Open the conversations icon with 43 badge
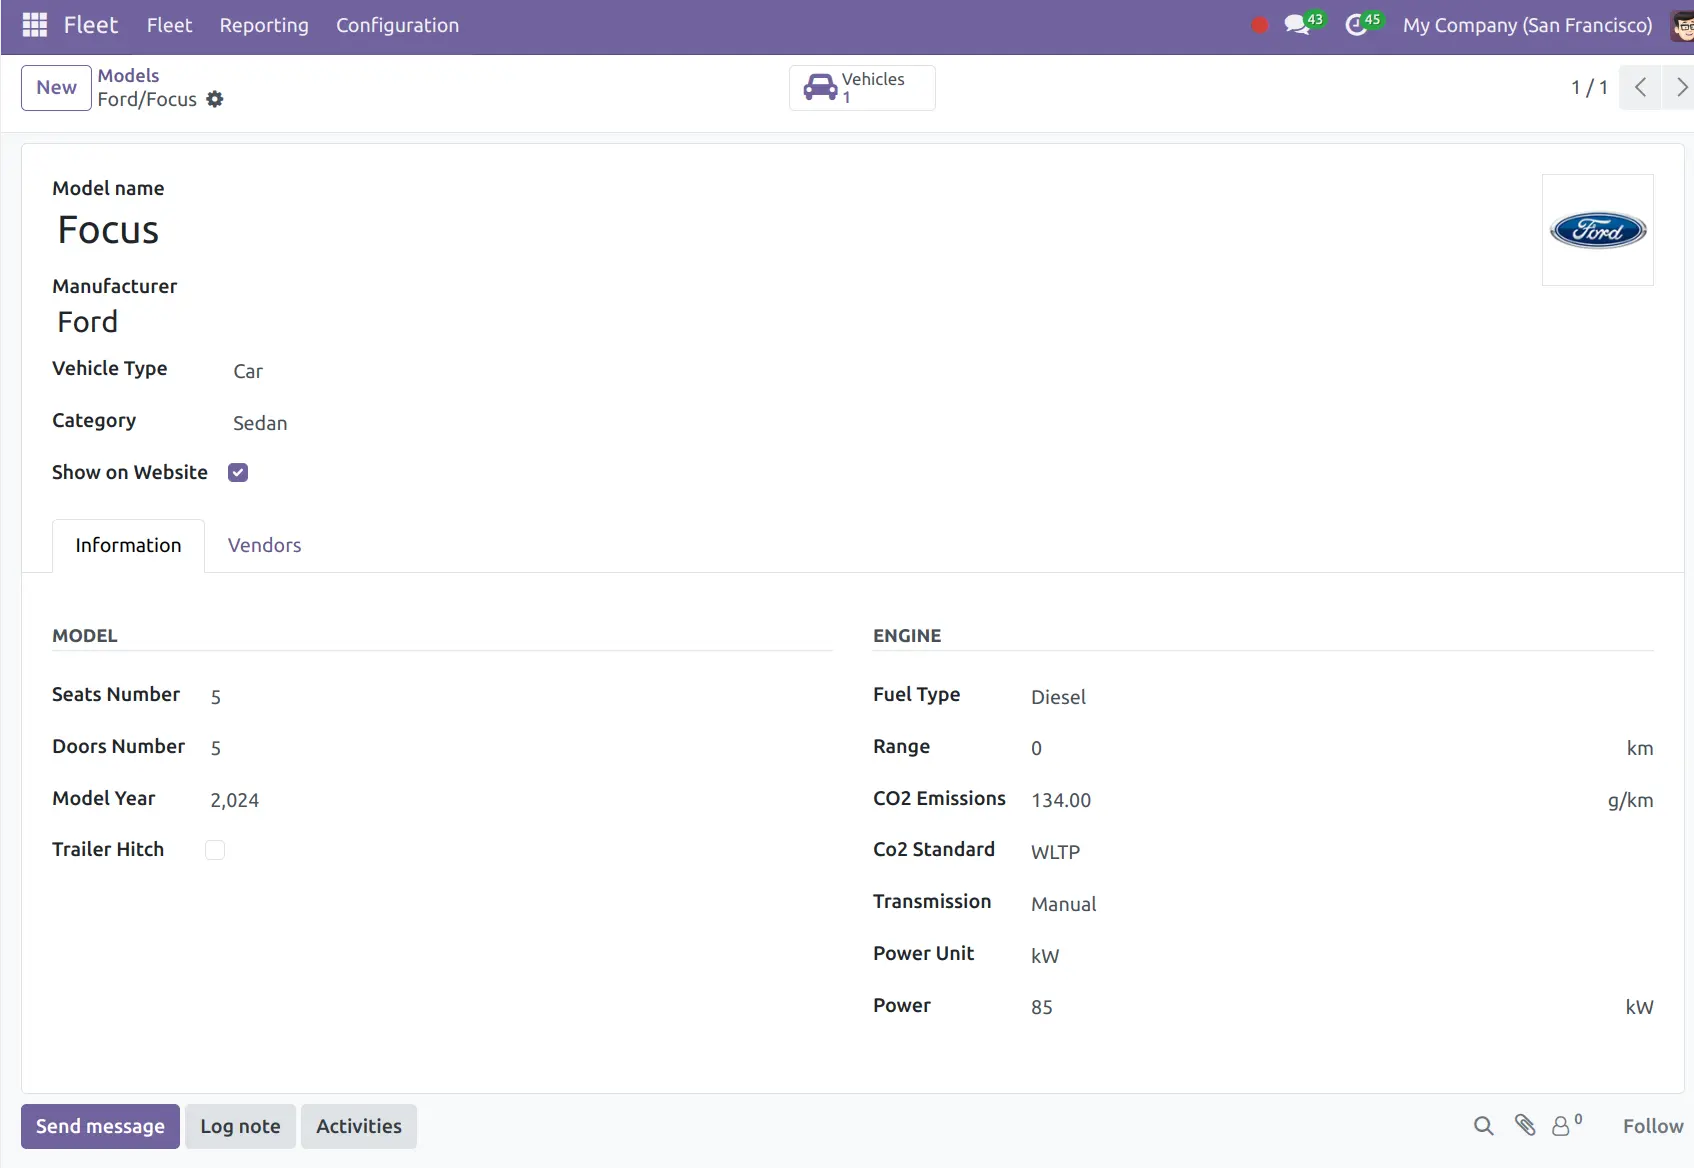 [x=1303, y=24]
